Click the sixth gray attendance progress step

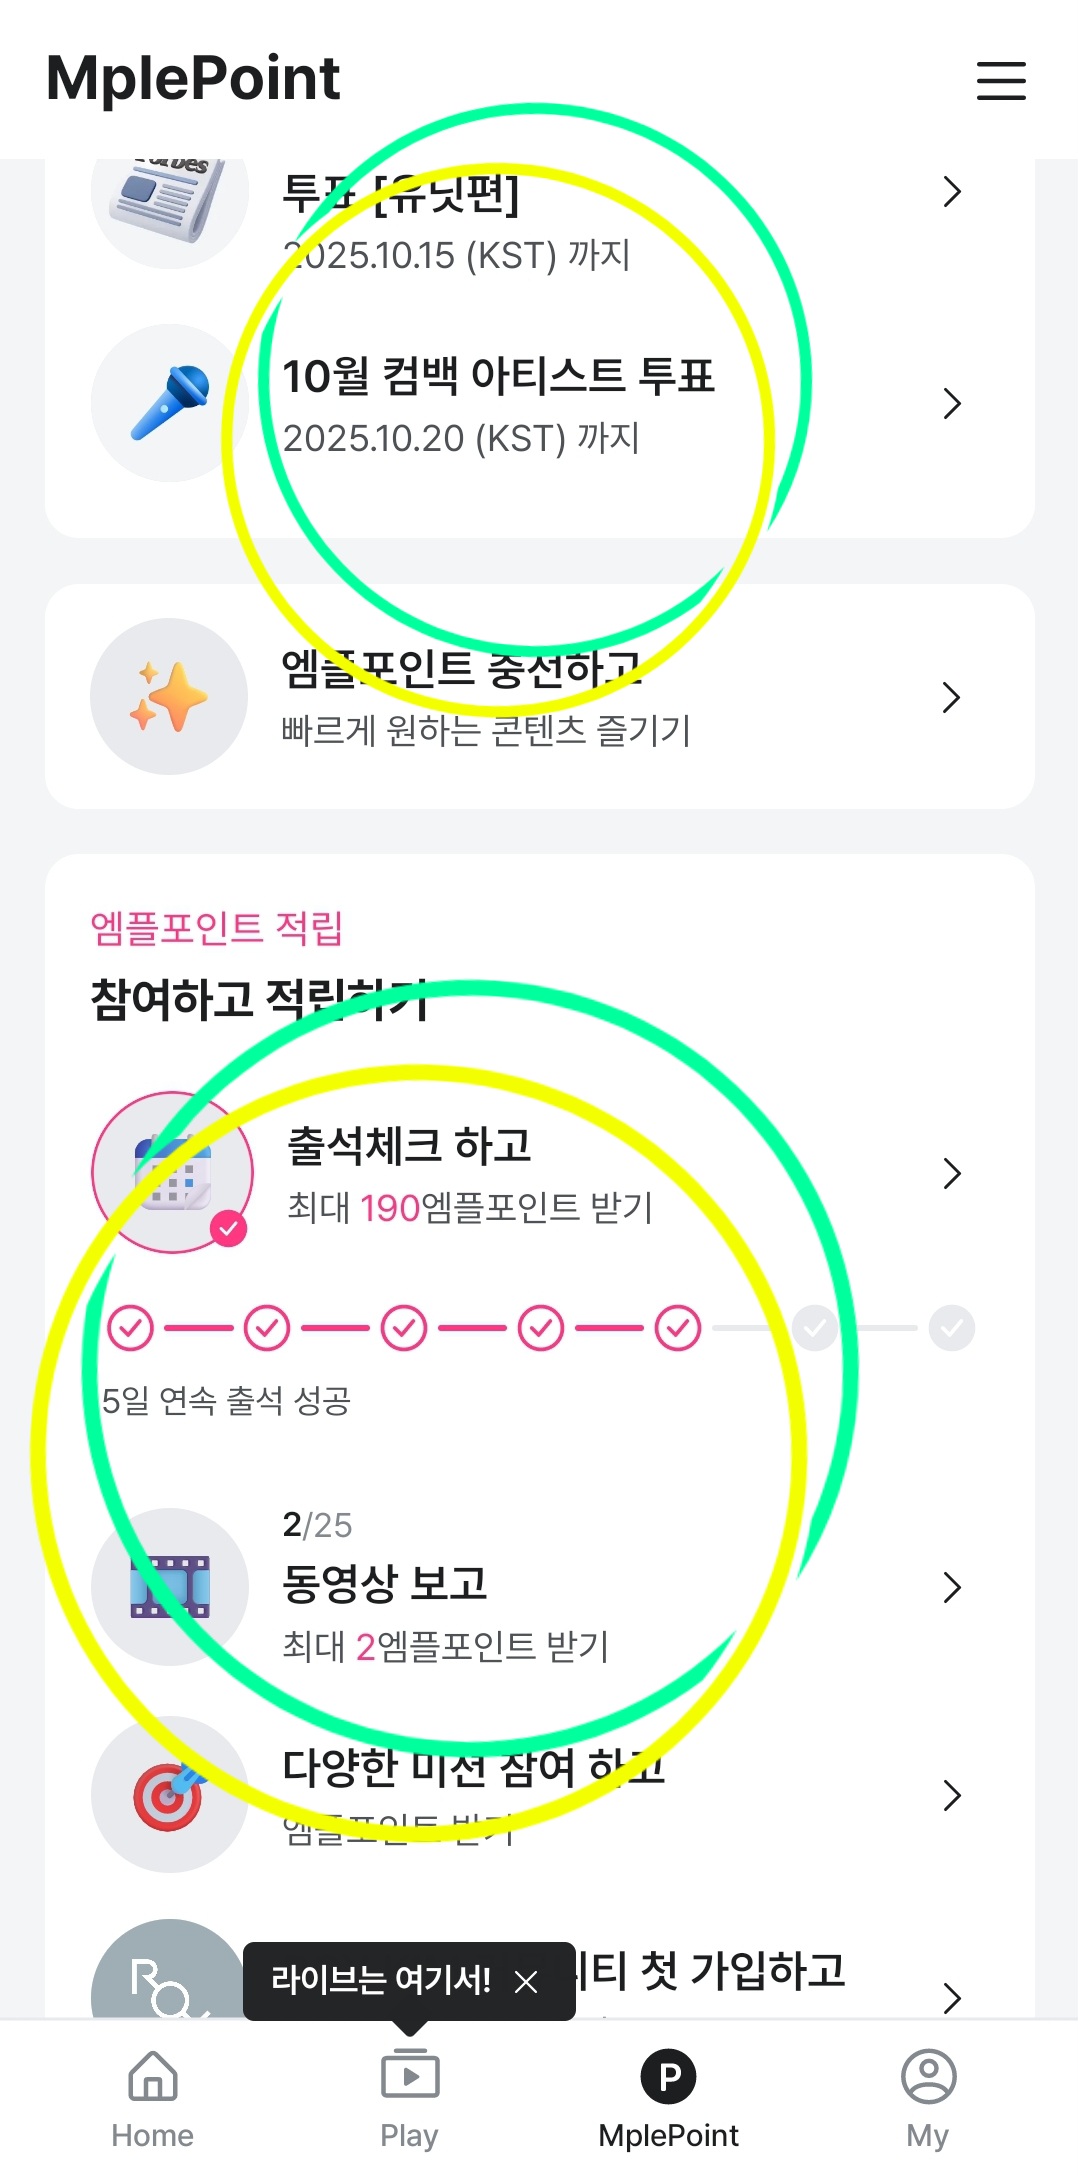815,1328
